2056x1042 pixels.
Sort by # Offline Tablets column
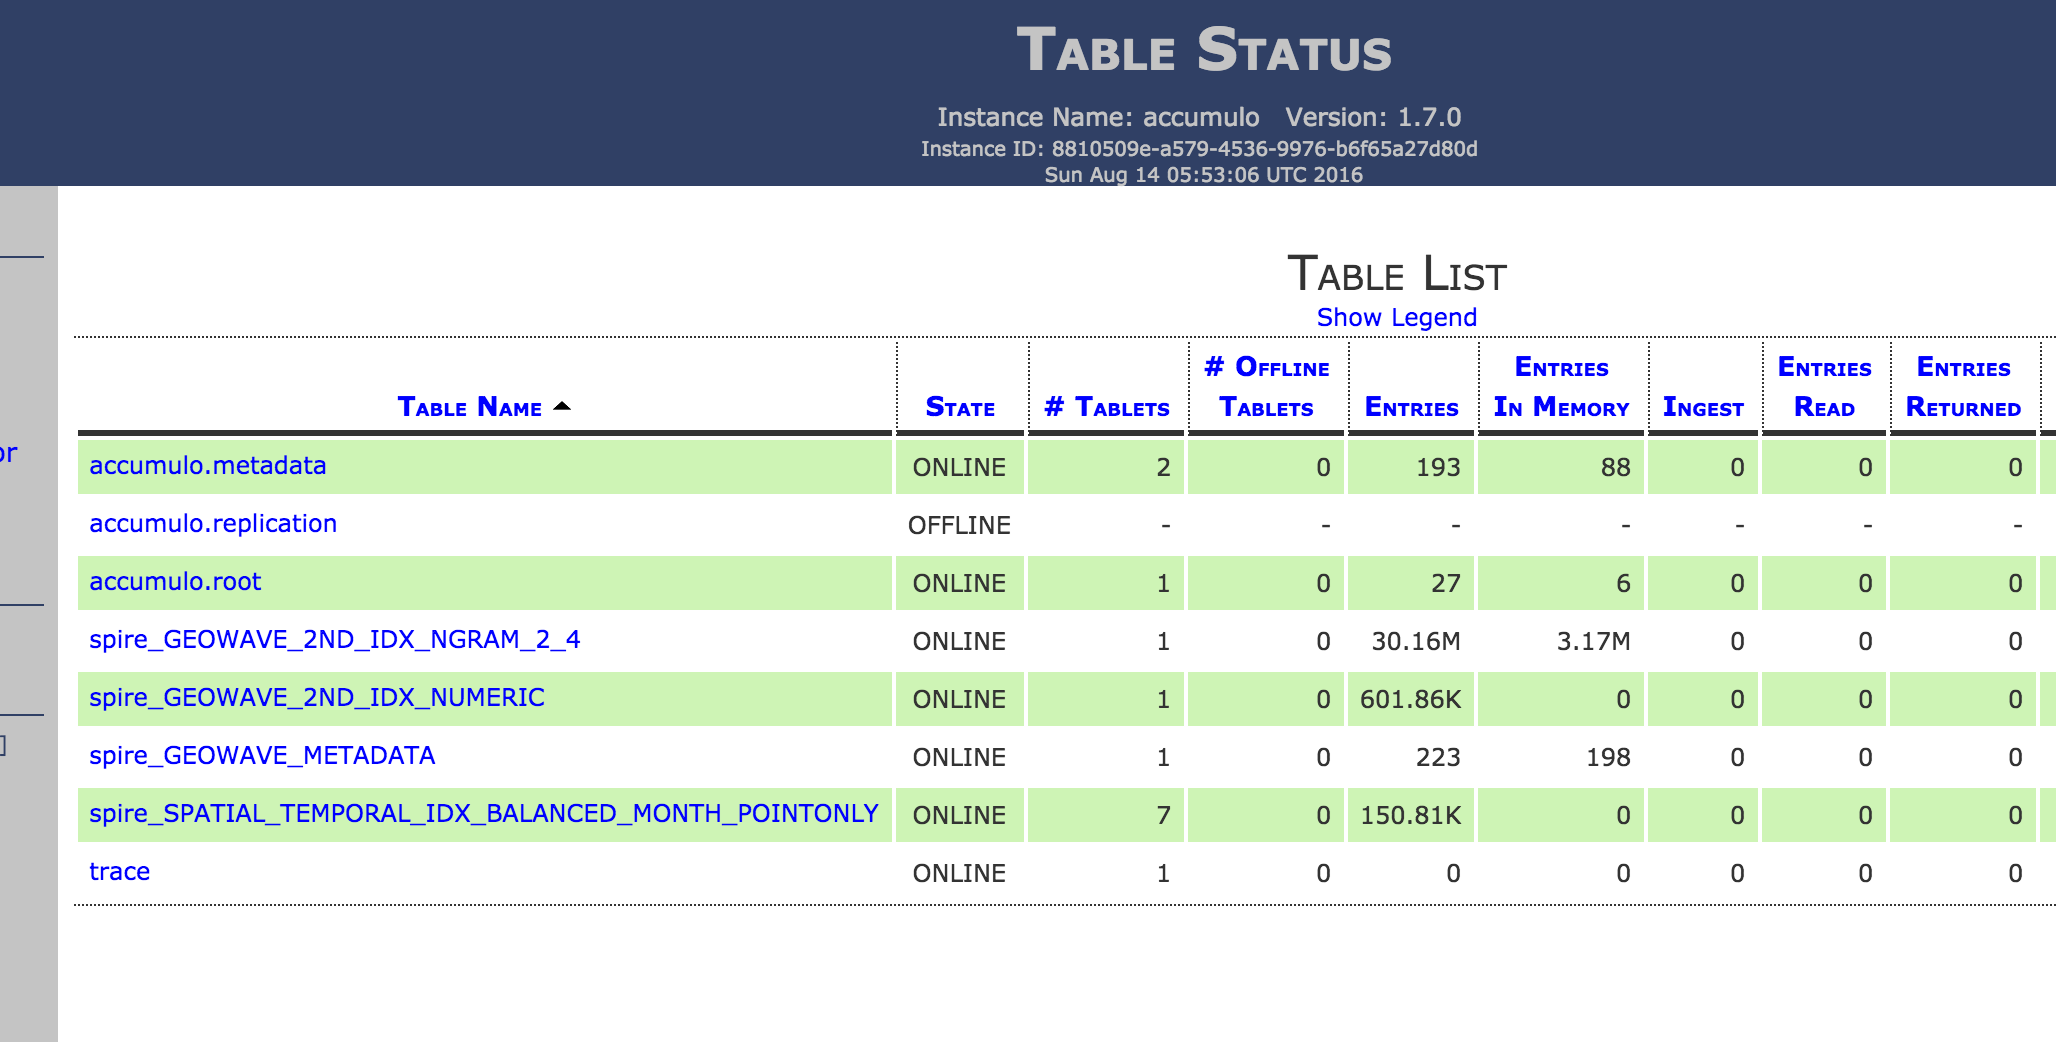(1266, 387)
